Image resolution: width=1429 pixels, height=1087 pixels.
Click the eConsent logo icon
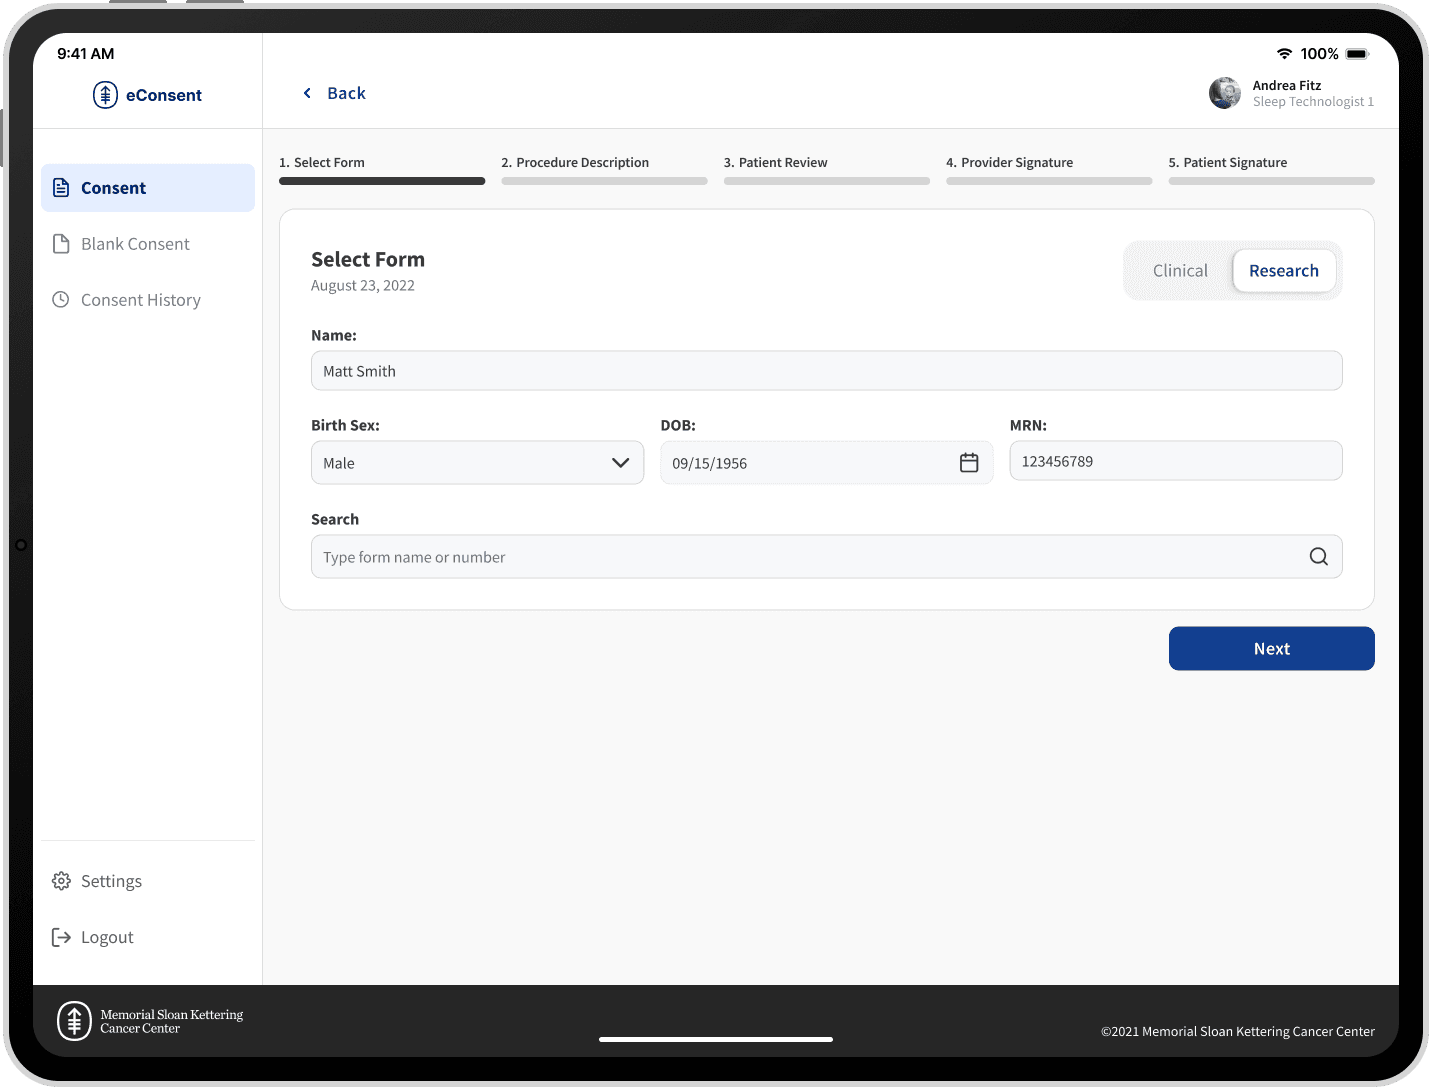[x=105, y=95]
